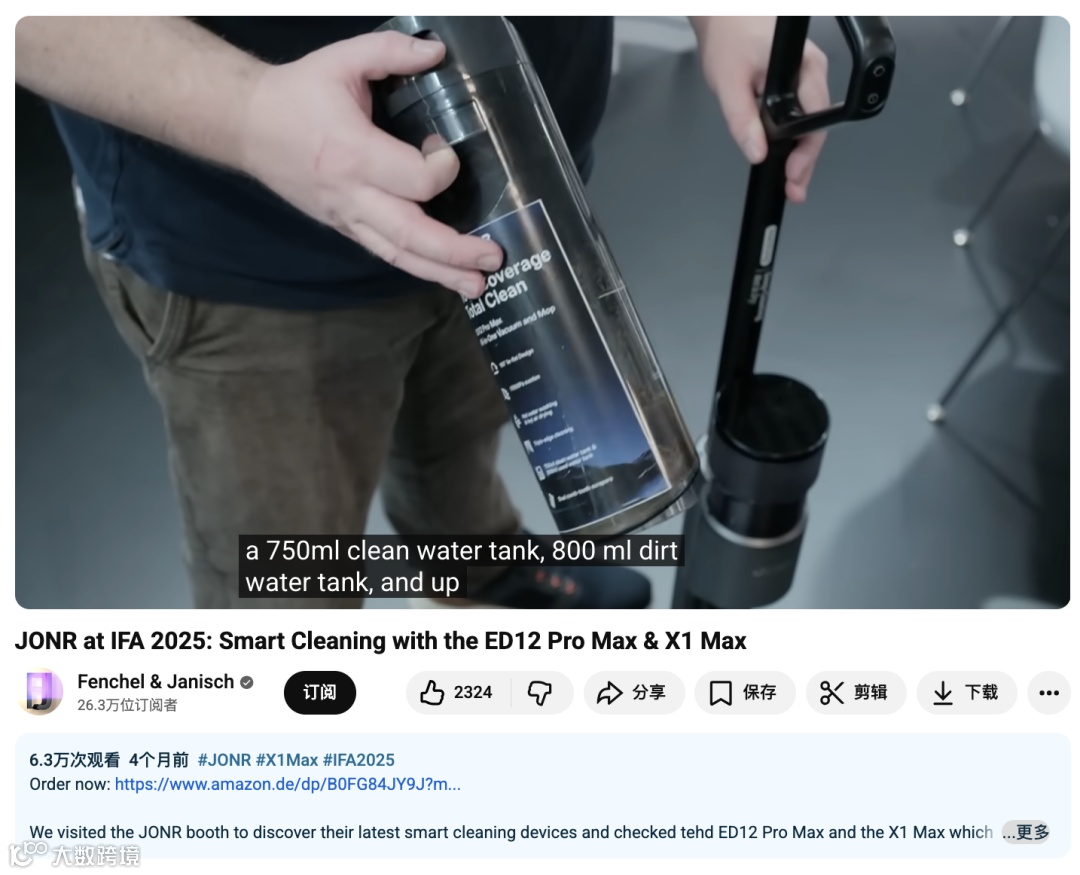The width and height of the screenshot is (1080, 875).
Task: Click the download arrow icon
Action: pyautogui.click(x=942, y=692)
